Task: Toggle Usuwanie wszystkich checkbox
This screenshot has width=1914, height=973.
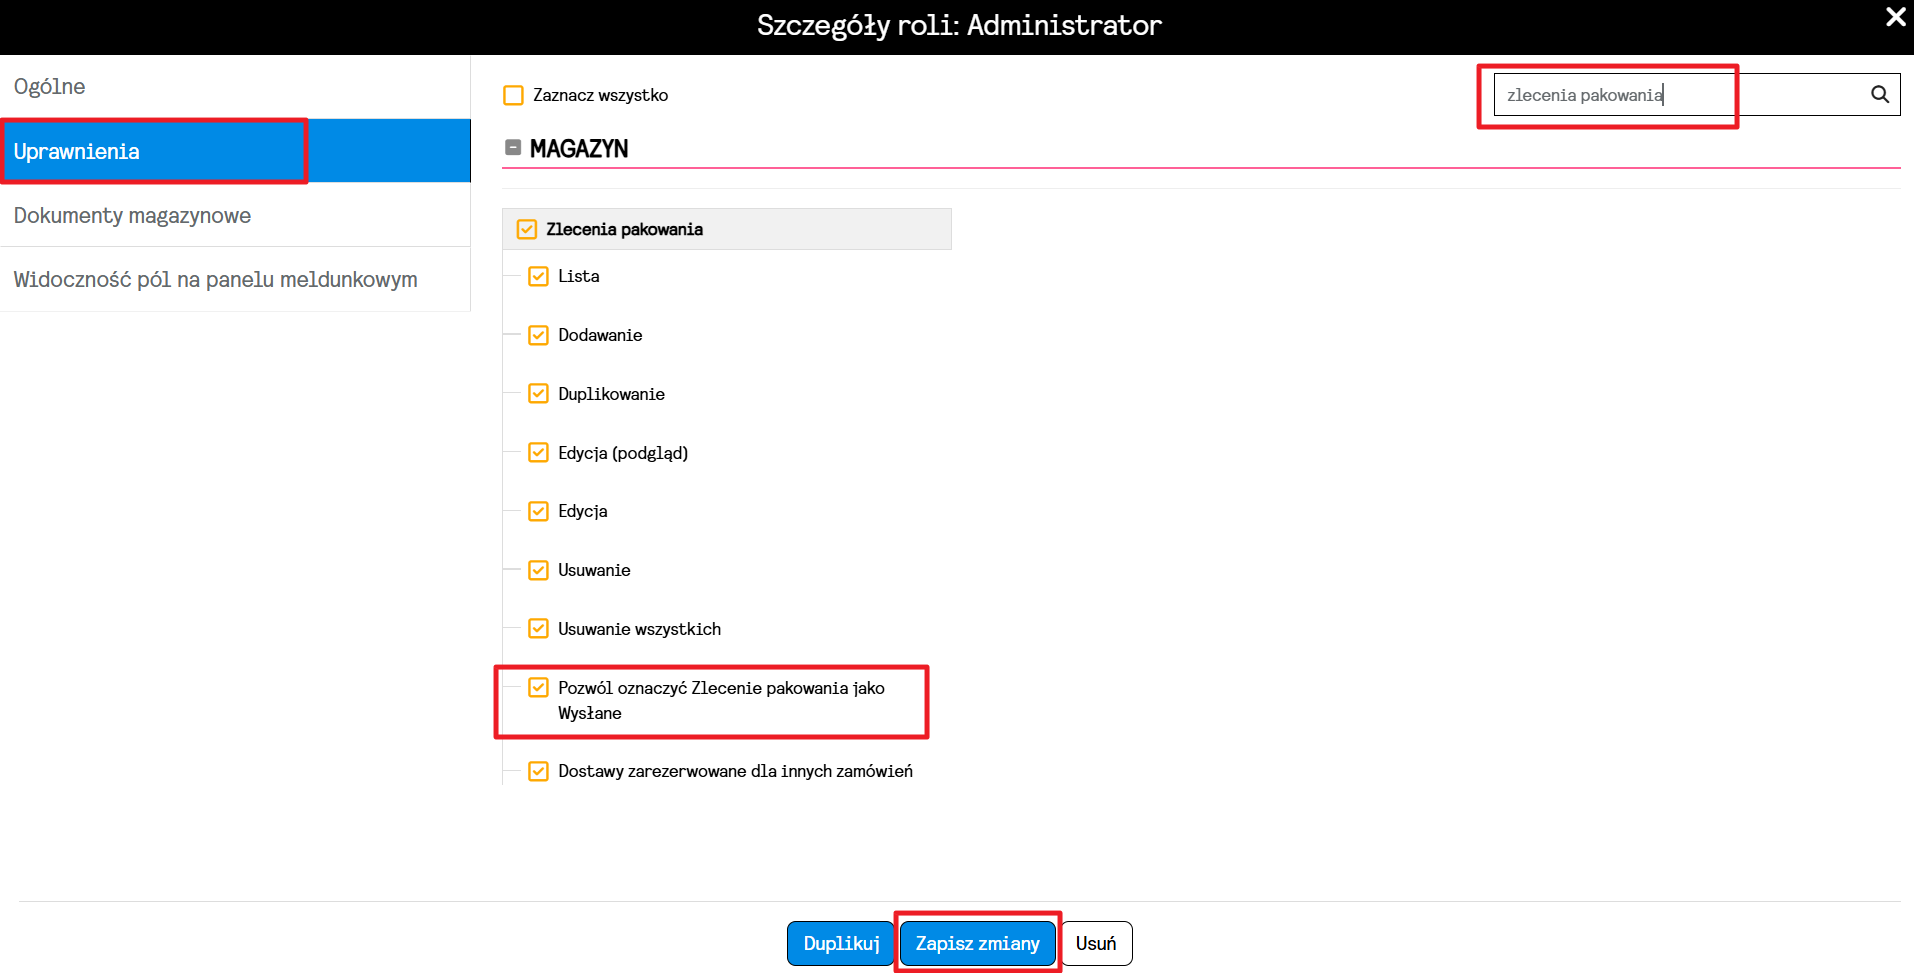Action: point(538,628)
